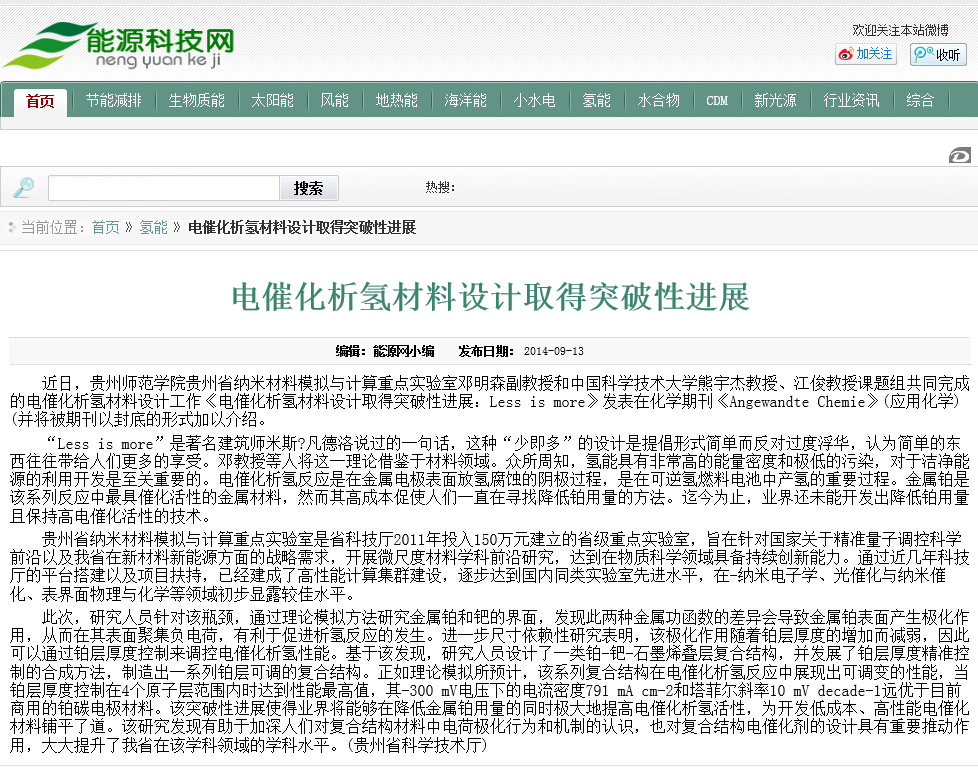Click the gray icon above the search bar

pyautogui.click(x=960, y=155)
